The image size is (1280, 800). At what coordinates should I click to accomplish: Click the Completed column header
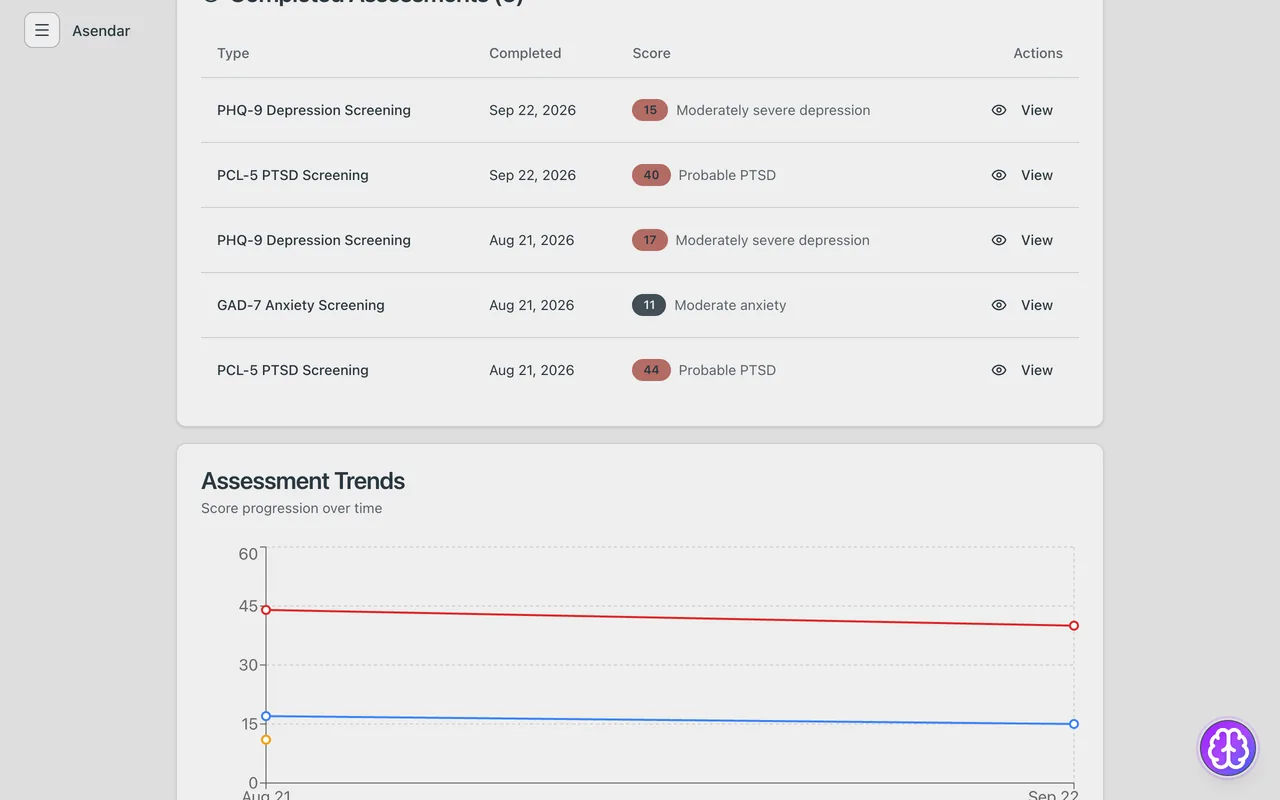pyautogui.click(x=525, y=53)
